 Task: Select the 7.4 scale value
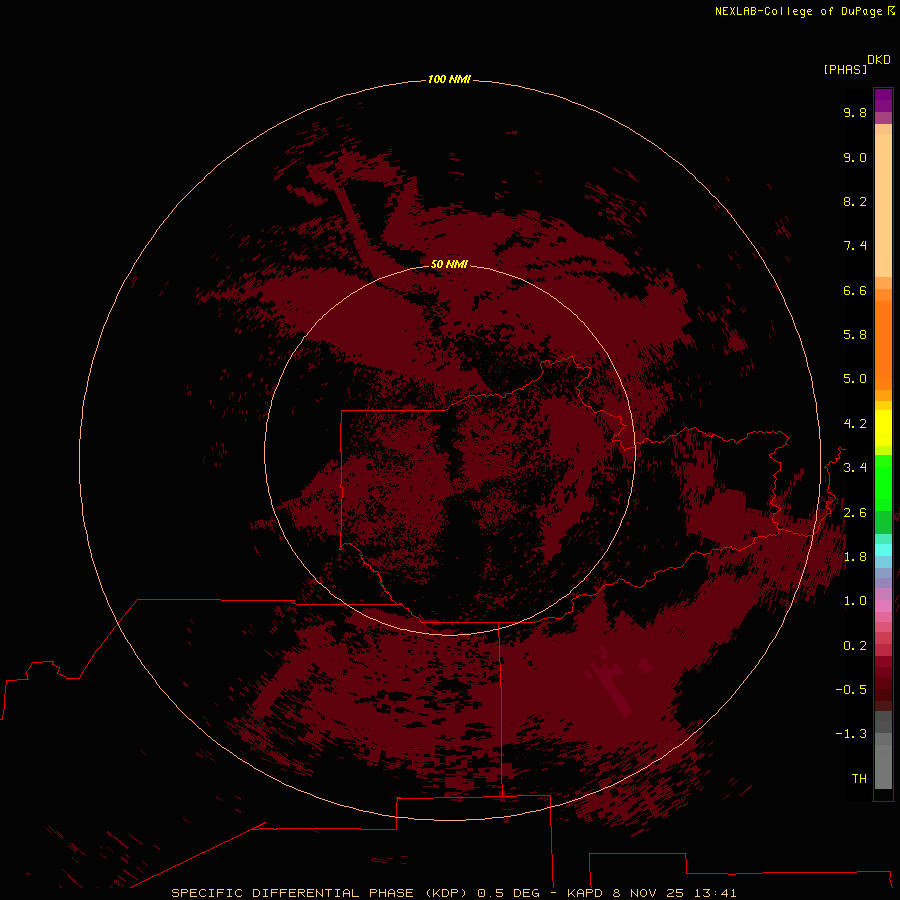[855, 246]
